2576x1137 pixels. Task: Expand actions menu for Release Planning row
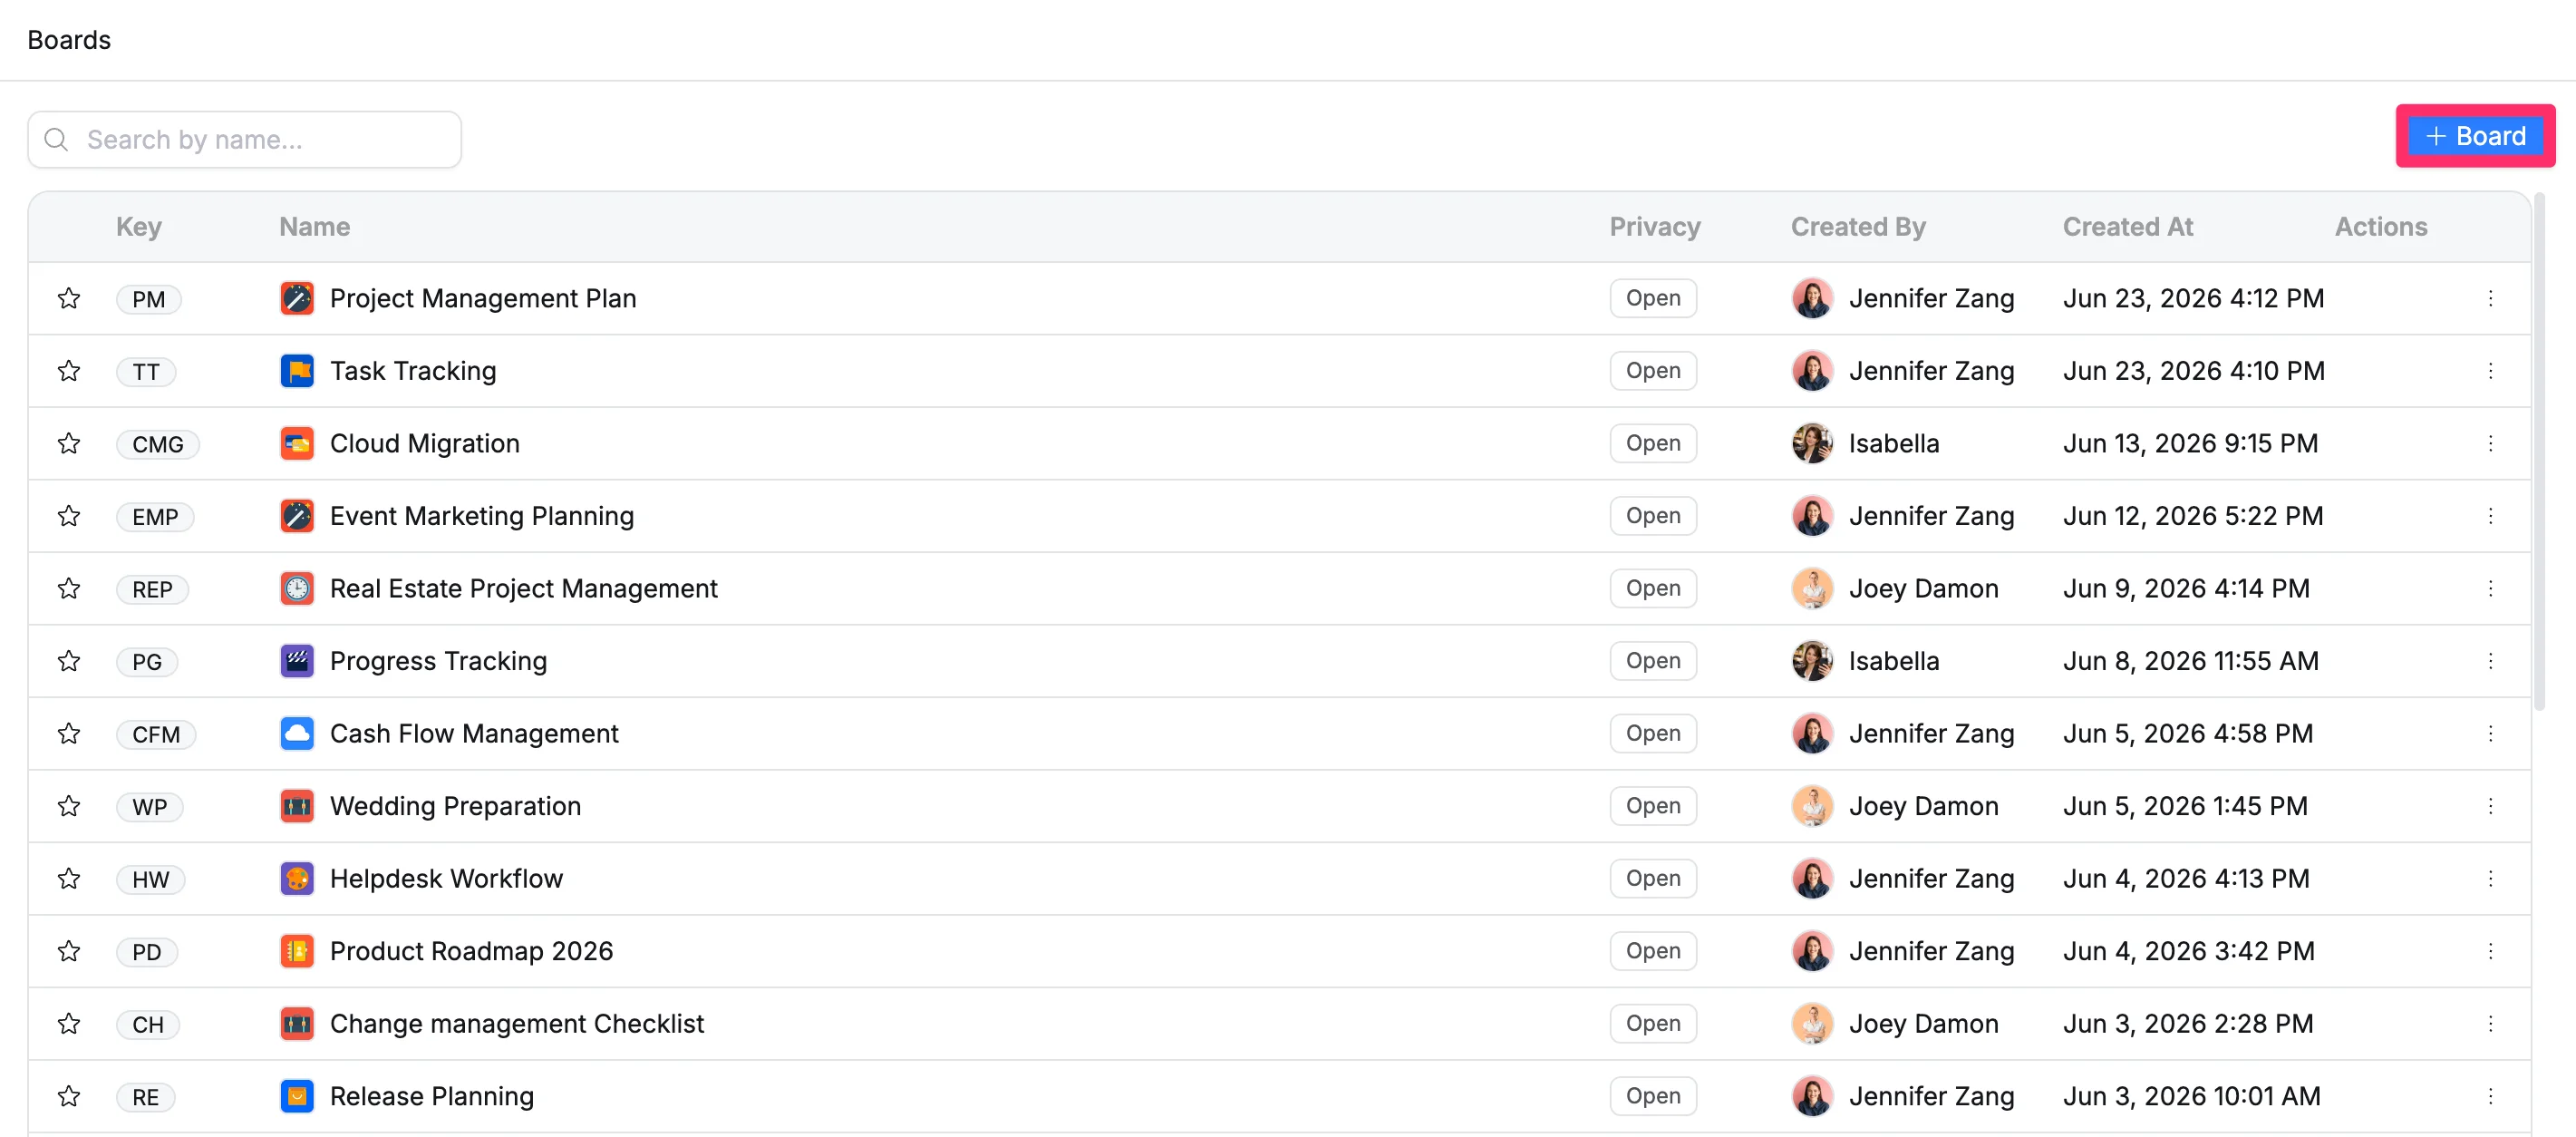click(x=2490, y=1096)
